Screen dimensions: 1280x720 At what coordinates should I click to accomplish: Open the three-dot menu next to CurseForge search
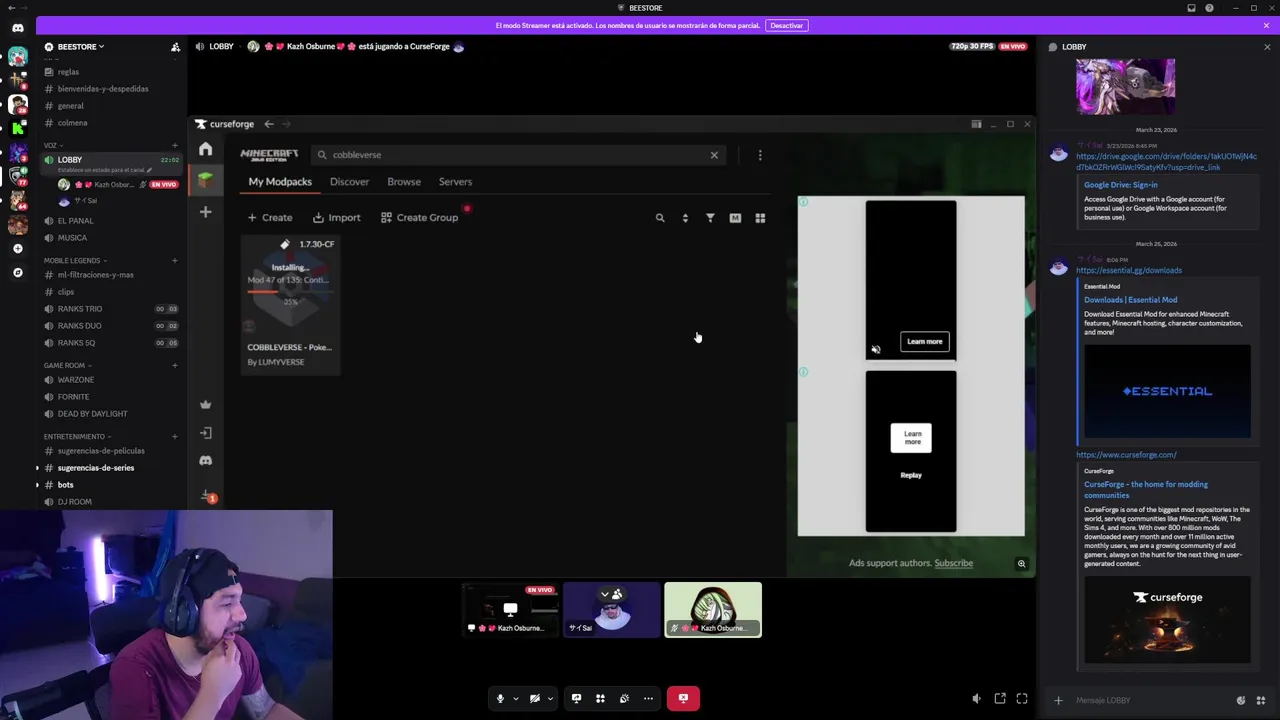pyautogui.click(x=760, y=155)
